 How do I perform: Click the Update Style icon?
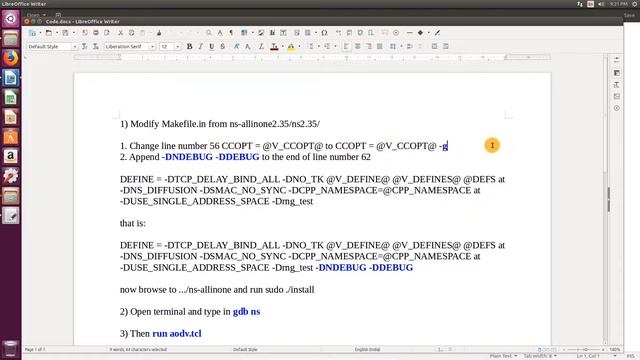tap(84, 47)
